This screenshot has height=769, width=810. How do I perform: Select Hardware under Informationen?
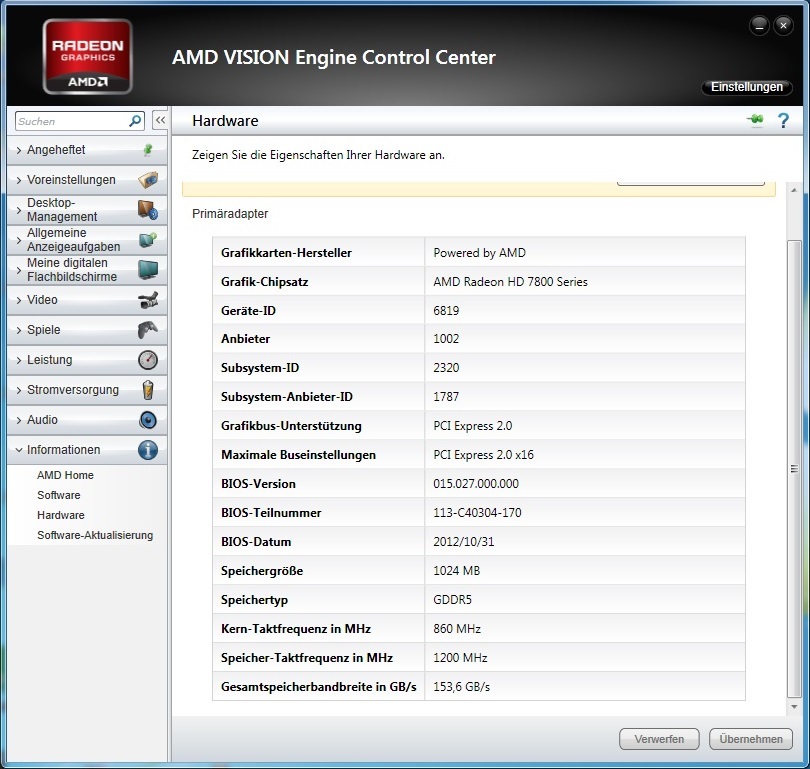tap(60, 515)
